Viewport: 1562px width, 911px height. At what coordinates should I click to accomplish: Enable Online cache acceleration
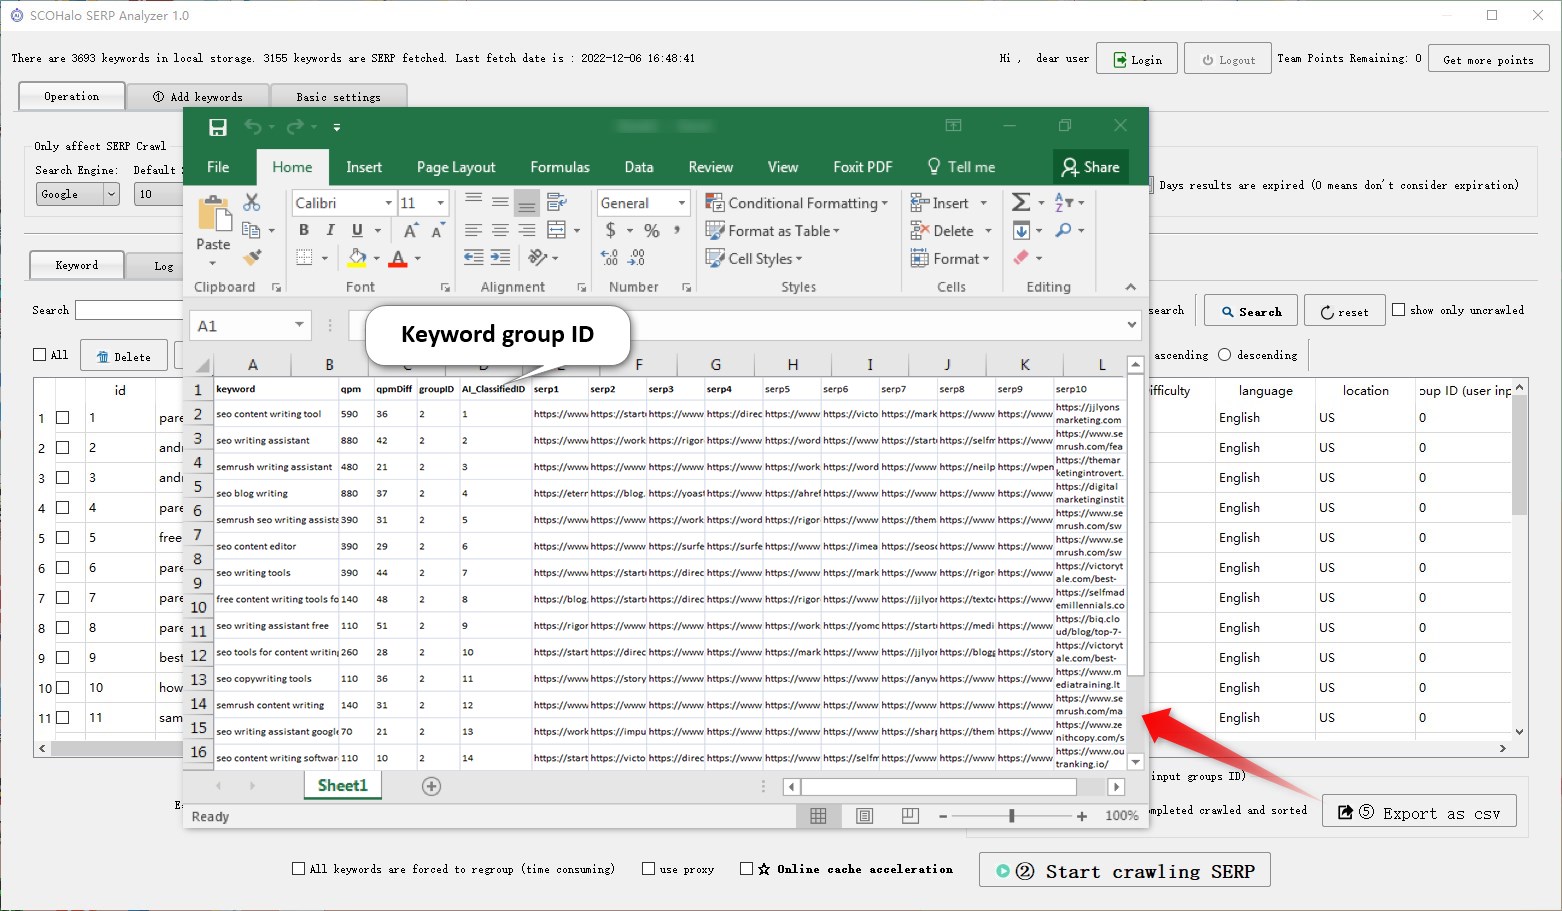(x=746, y=869)
